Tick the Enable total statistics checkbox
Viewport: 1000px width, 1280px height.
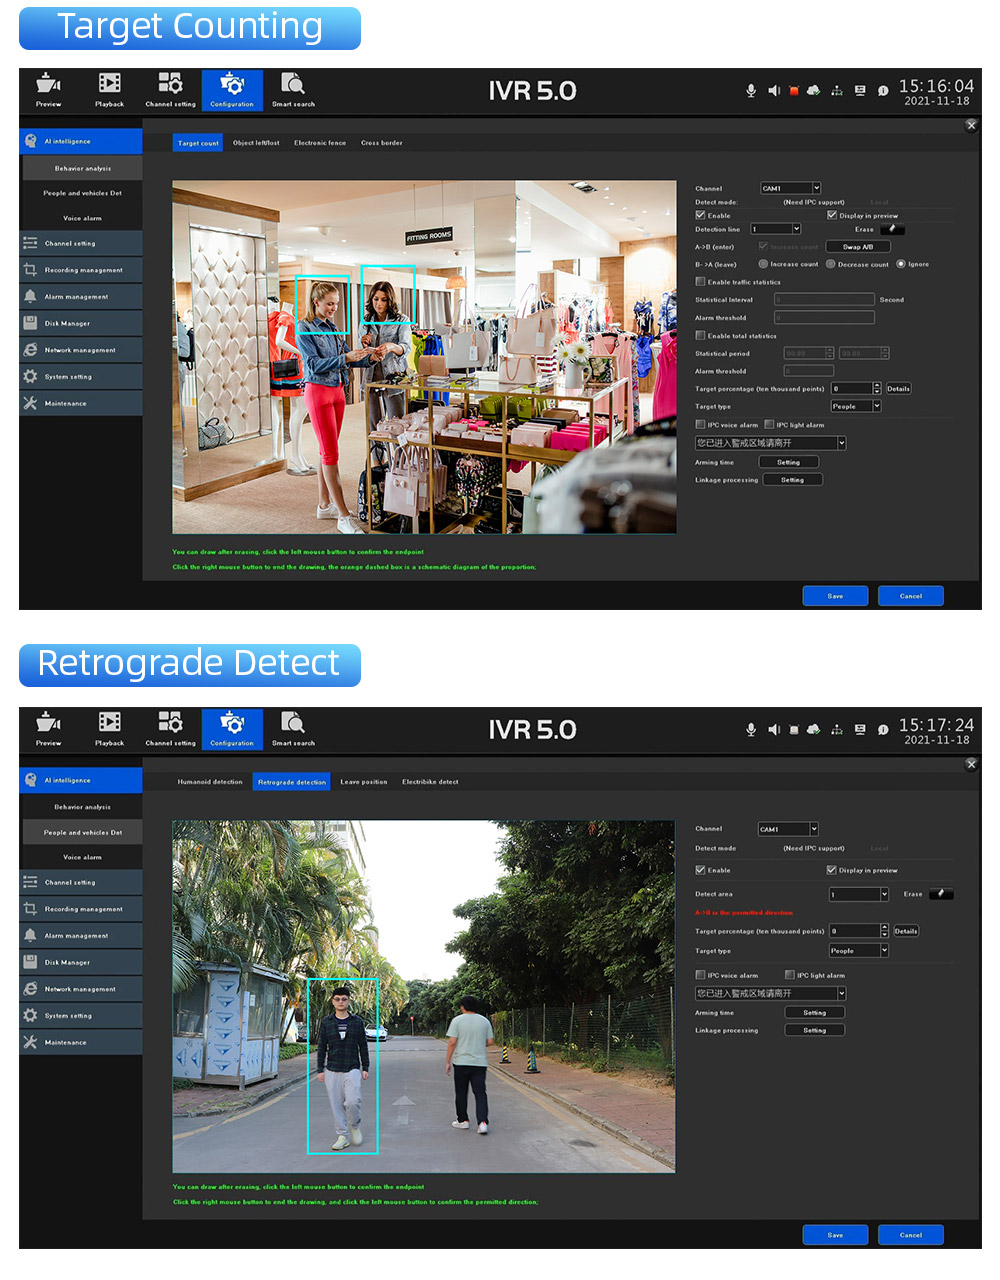[x=700, y=336]
